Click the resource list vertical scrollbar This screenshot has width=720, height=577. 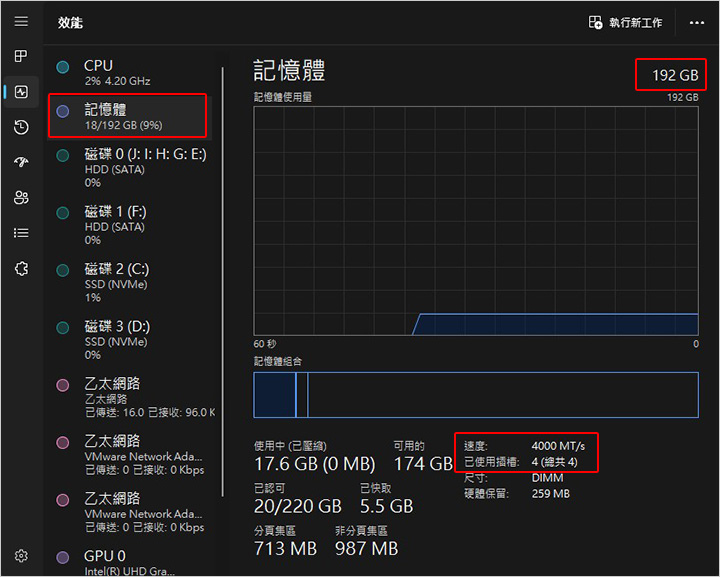tap(223, 281)
